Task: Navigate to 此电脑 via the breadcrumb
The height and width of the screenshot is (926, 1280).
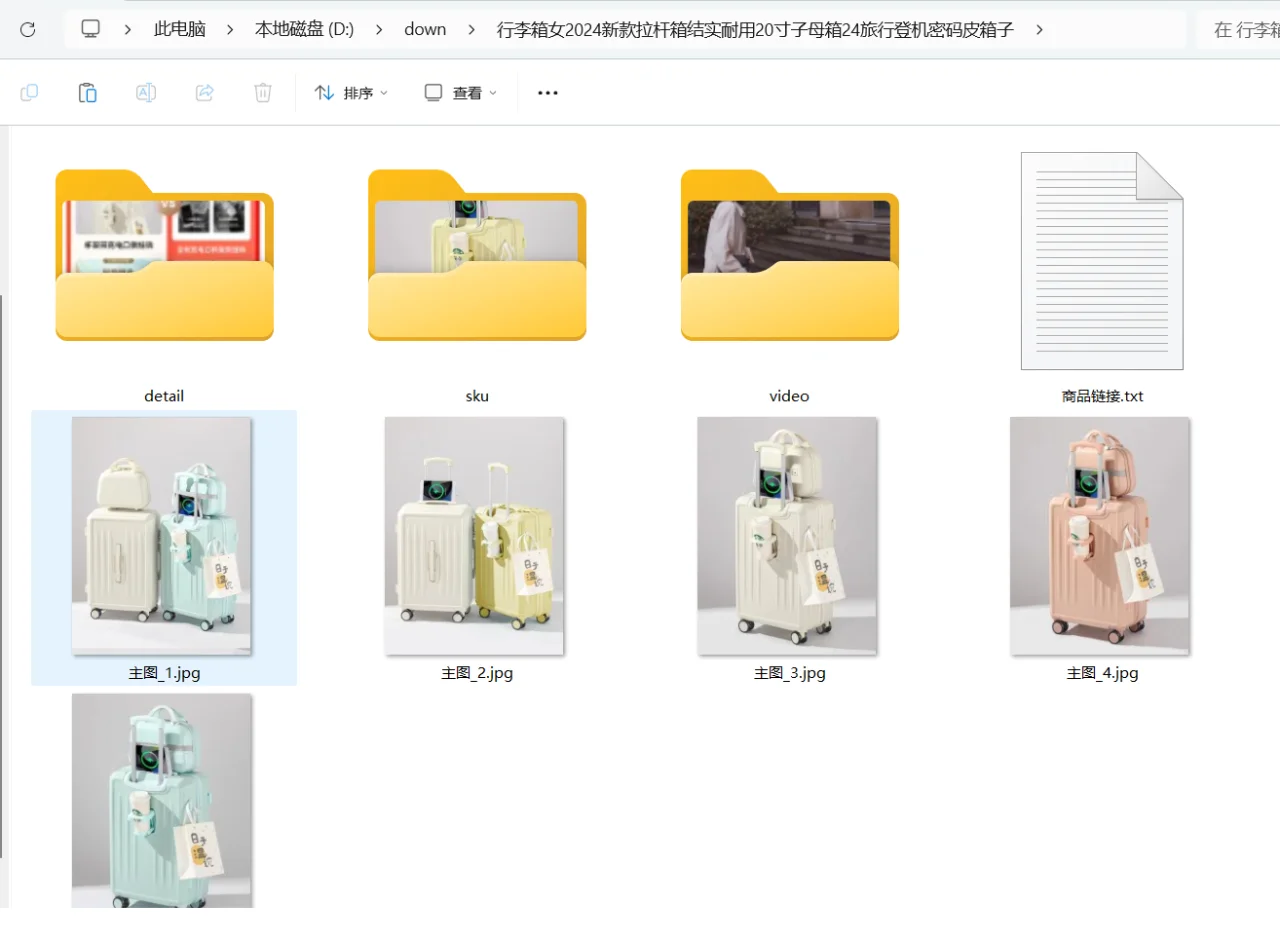Action: point(179,29)
